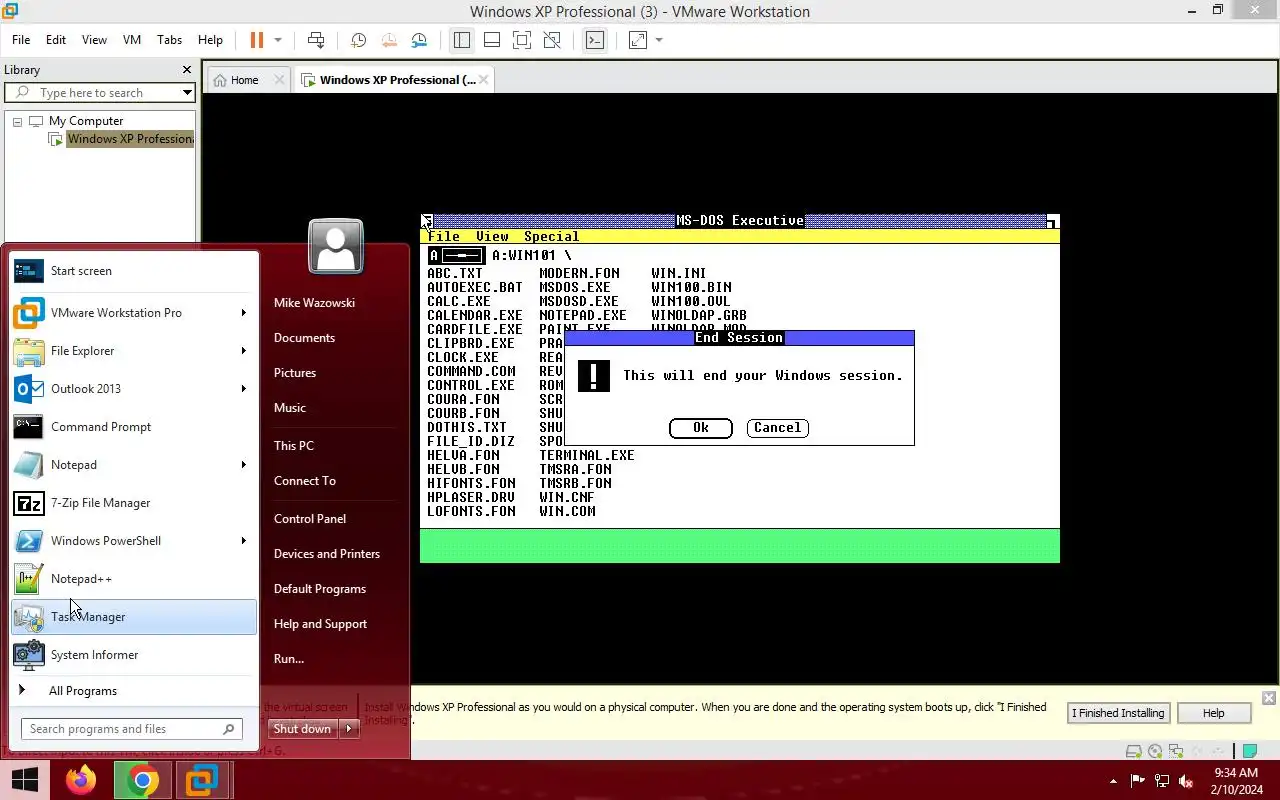Viewport: 1280px width, 800px height.
Task: Launch VMware Workstation Pro from Start menu
Action: click(x=134, y=313)
